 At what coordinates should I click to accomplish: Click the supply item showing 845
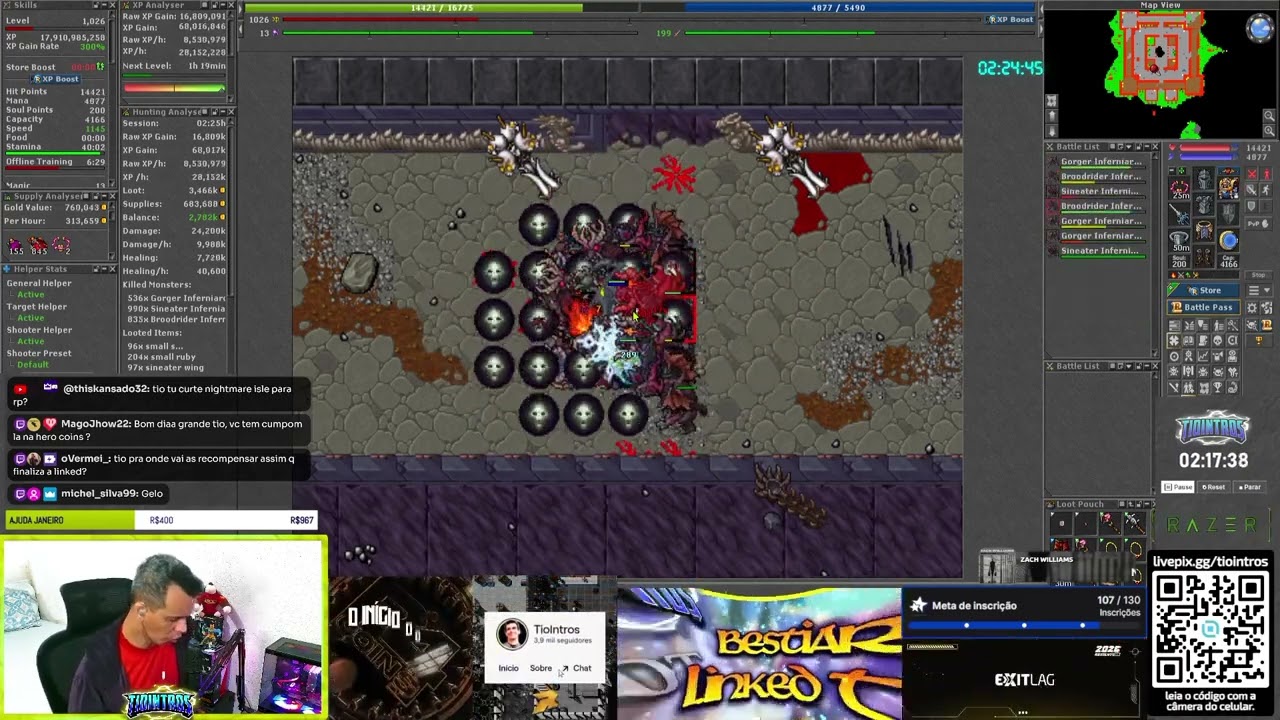39,245
